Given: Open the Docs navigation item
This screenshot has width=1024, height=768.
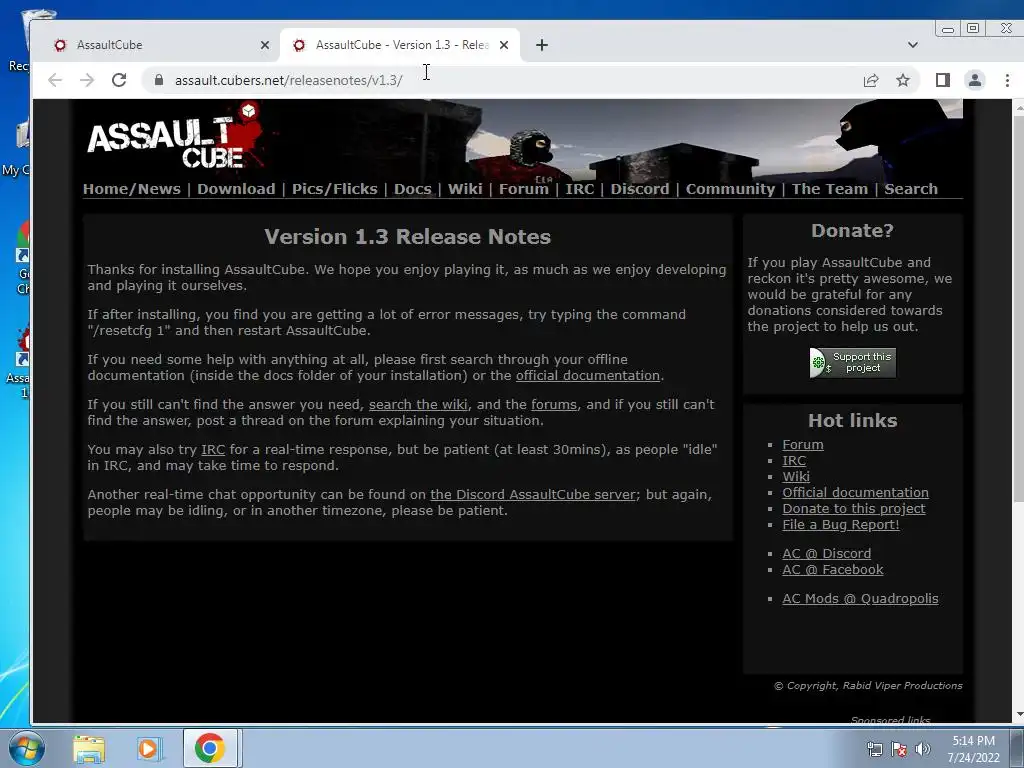Looking at the screenshot, I should pos(412,189).
